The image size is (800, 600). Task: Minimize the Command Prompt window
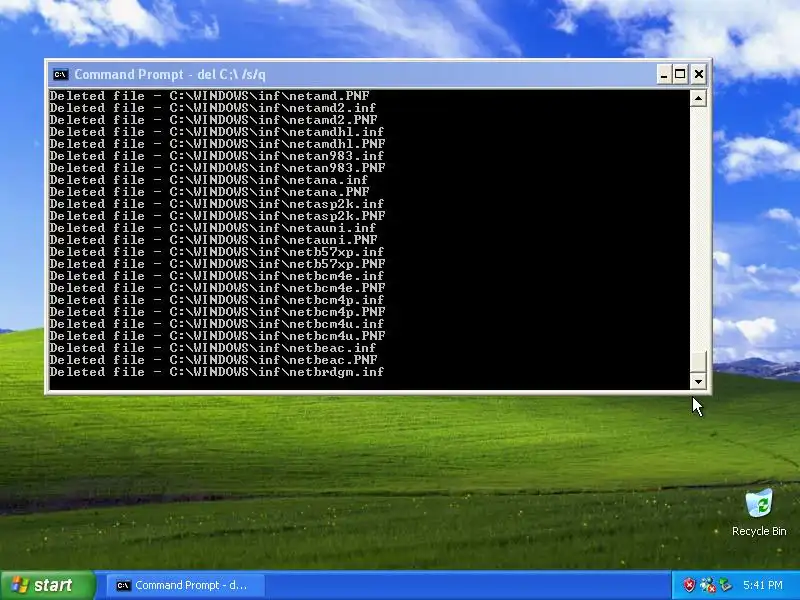[x=663, y=74]
